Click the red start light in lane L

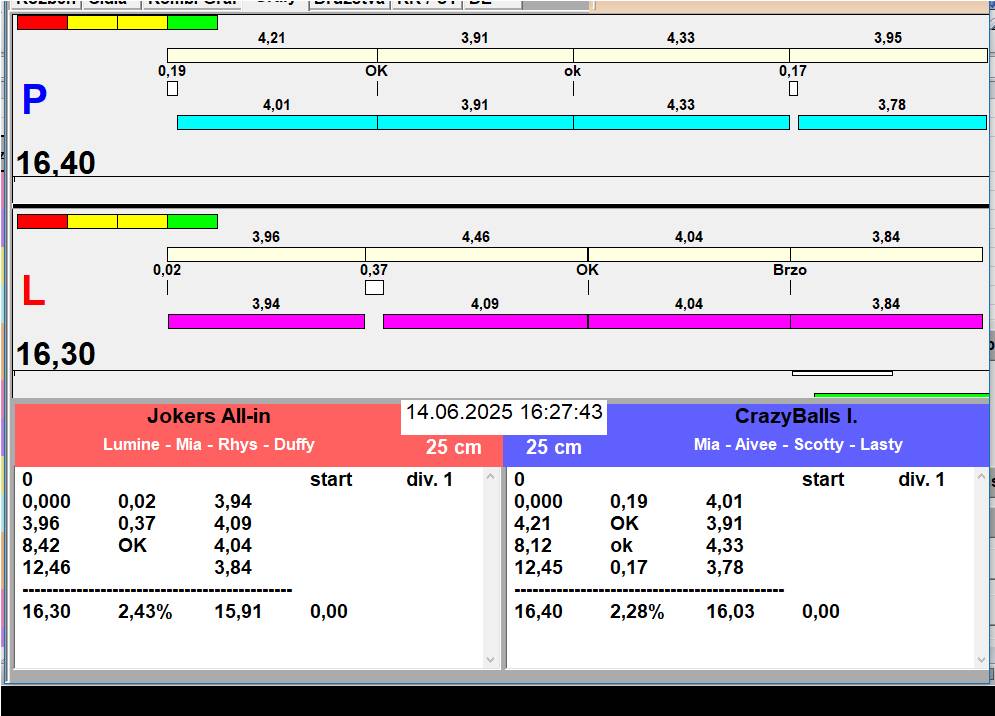pyautogui.click(x=42, y=221)
